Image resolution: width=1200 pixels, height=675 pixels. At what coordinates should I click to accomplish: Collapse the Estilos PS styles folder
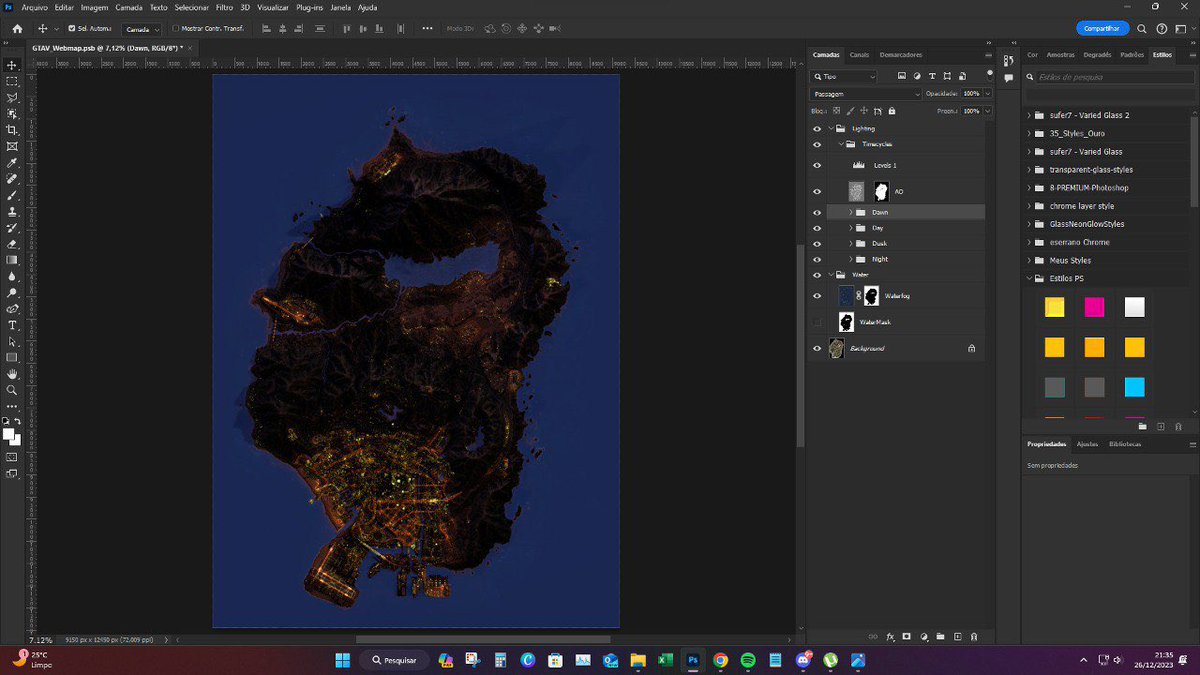pos(1030,278)
